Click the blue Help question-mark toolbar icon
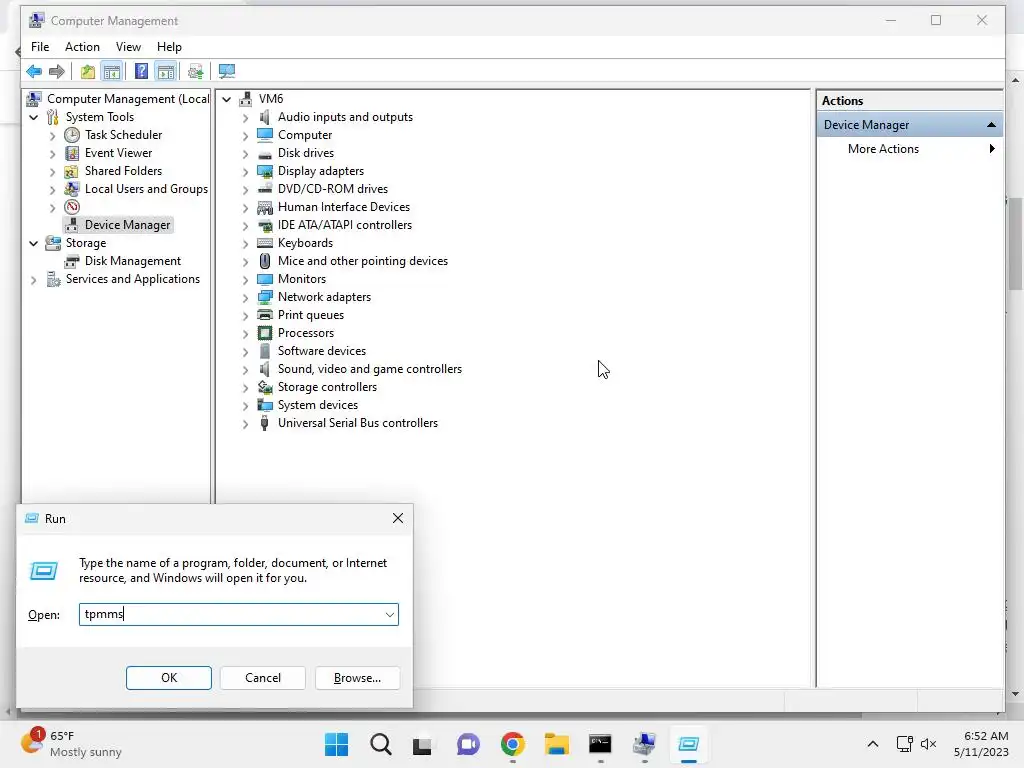The height and width of the screenshot is (768, 1024). pyautogui.click(x=141, y=71)
